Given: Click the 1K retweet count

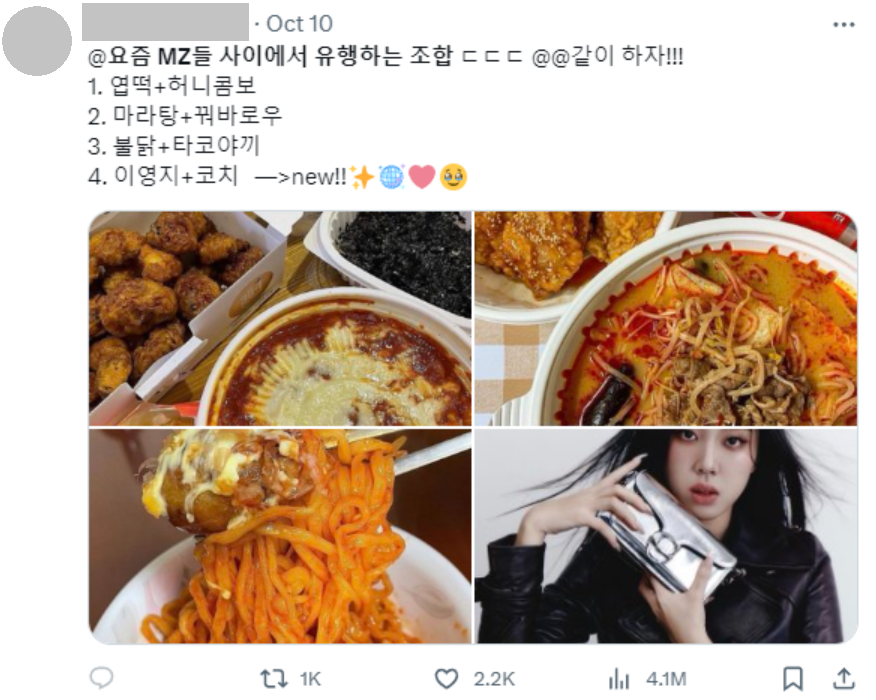Looking at the screenshot, I should pos(310,679).
